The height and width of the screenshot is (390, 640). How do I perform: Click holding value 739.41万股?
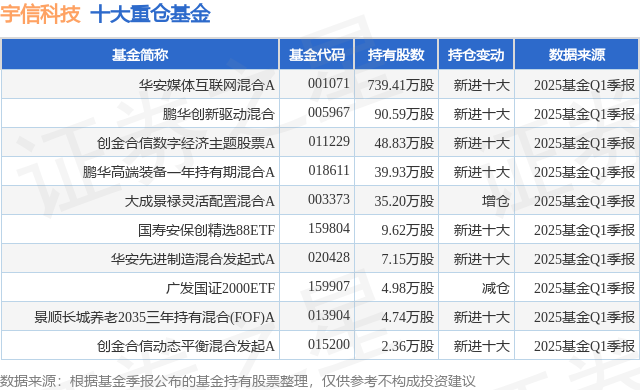(x=400, y=85)
